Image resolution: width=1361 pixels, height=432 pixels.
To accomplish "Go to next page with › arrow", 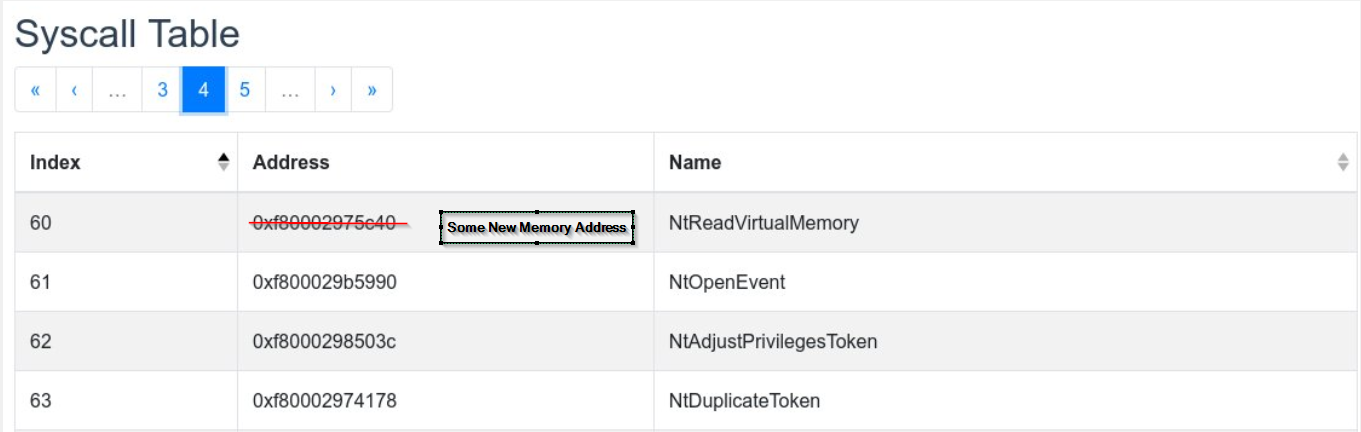I will (x=333, y=90).
